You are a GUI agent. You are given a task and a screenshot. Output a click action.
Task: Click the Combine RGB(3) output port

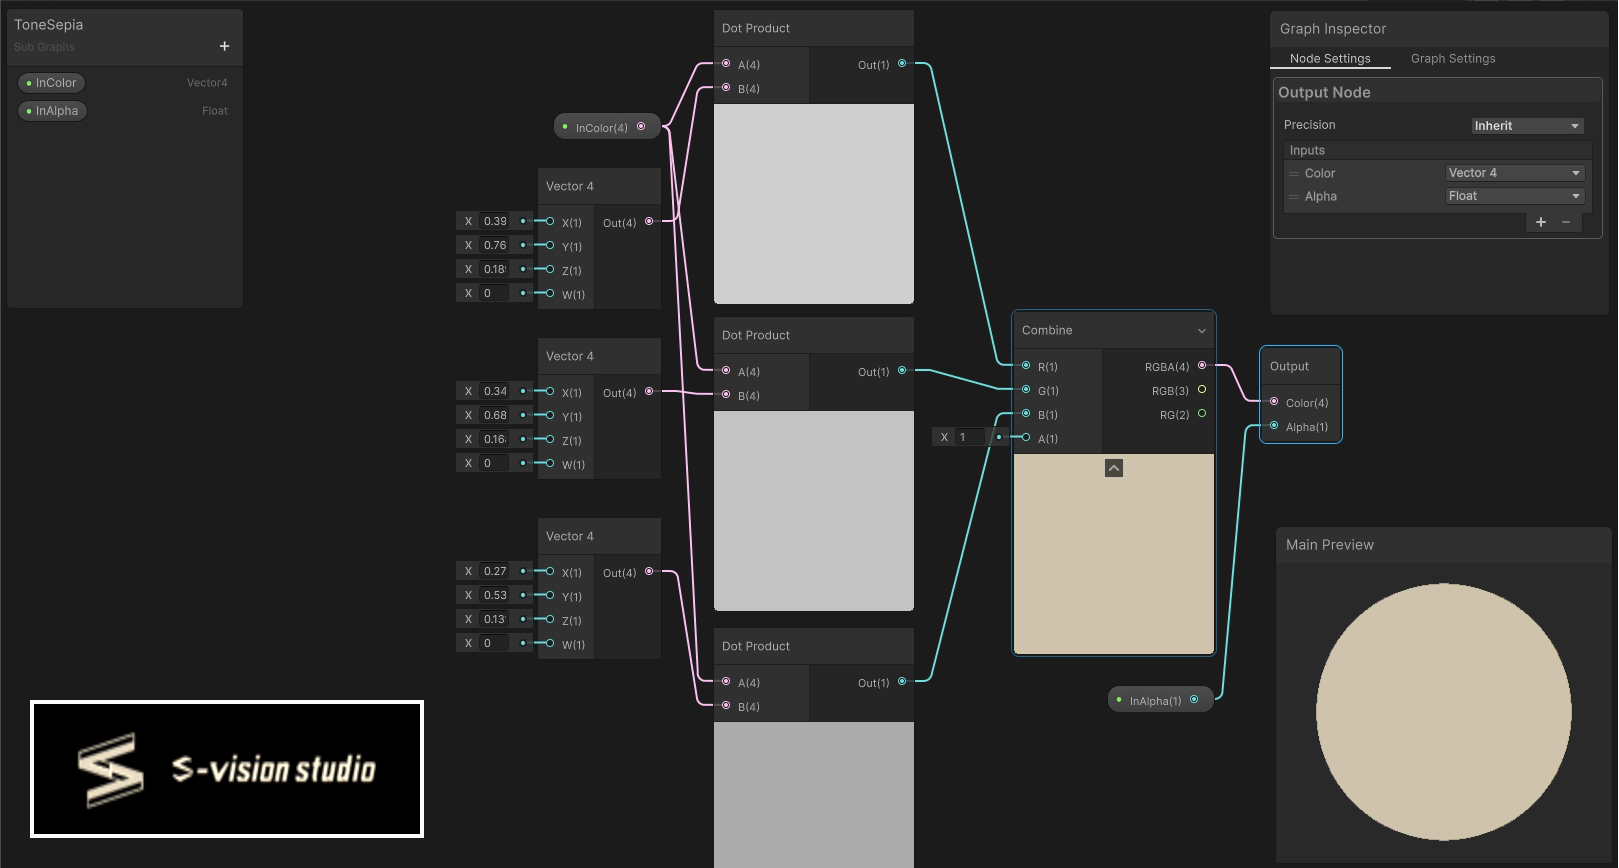pyautogui.click(x=1202, y=389)
